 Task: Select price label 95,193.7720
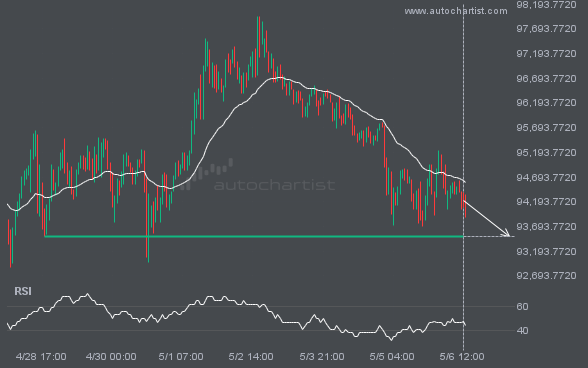click(546, 153)
